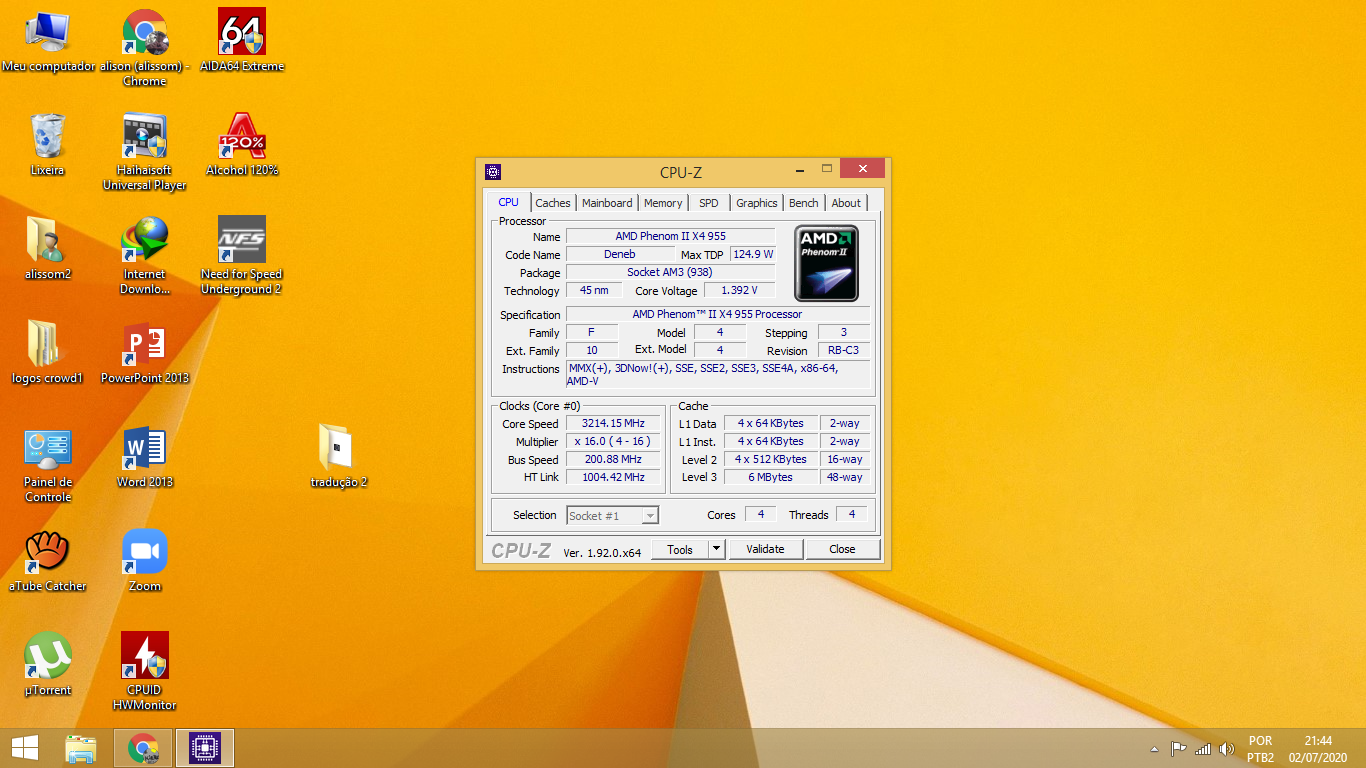This screenshot has height=768, width=1366.
Task: Open Painel de Controle icon
Action: coord(48,464)
